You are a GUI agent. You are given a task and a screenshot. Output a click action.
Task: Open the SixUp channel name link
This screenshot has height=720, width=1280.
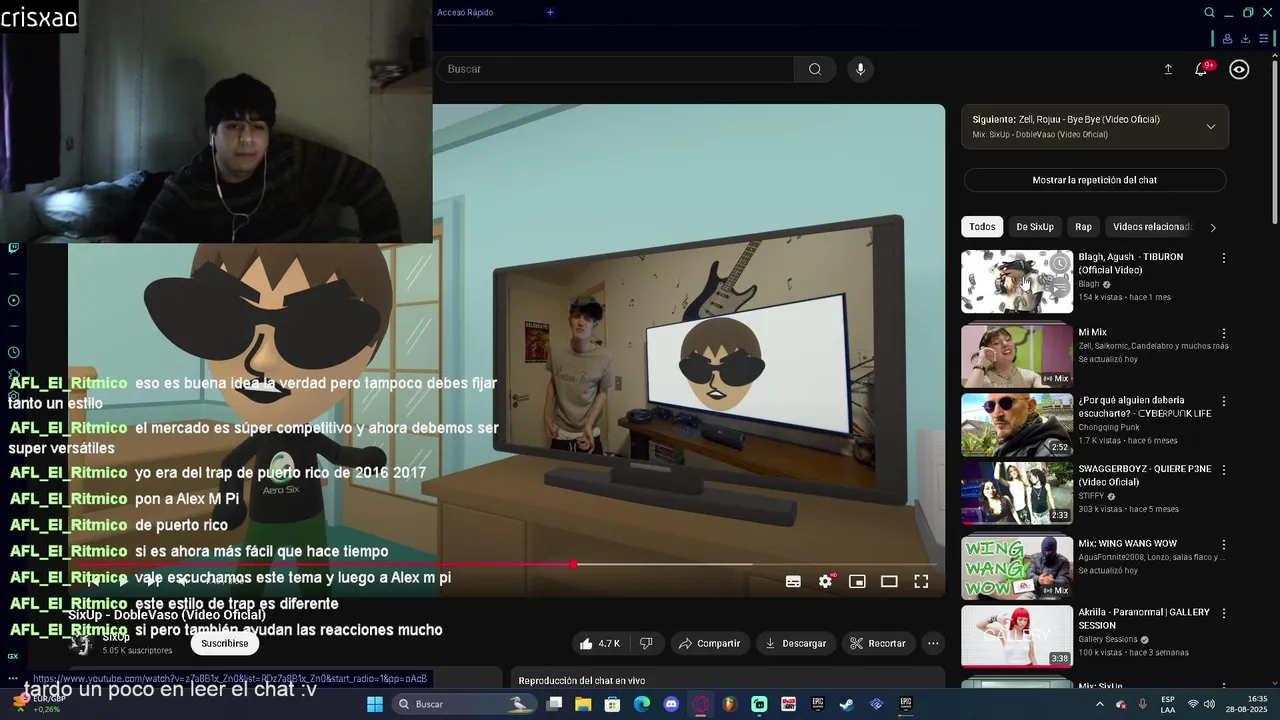[x=116, y=637]
